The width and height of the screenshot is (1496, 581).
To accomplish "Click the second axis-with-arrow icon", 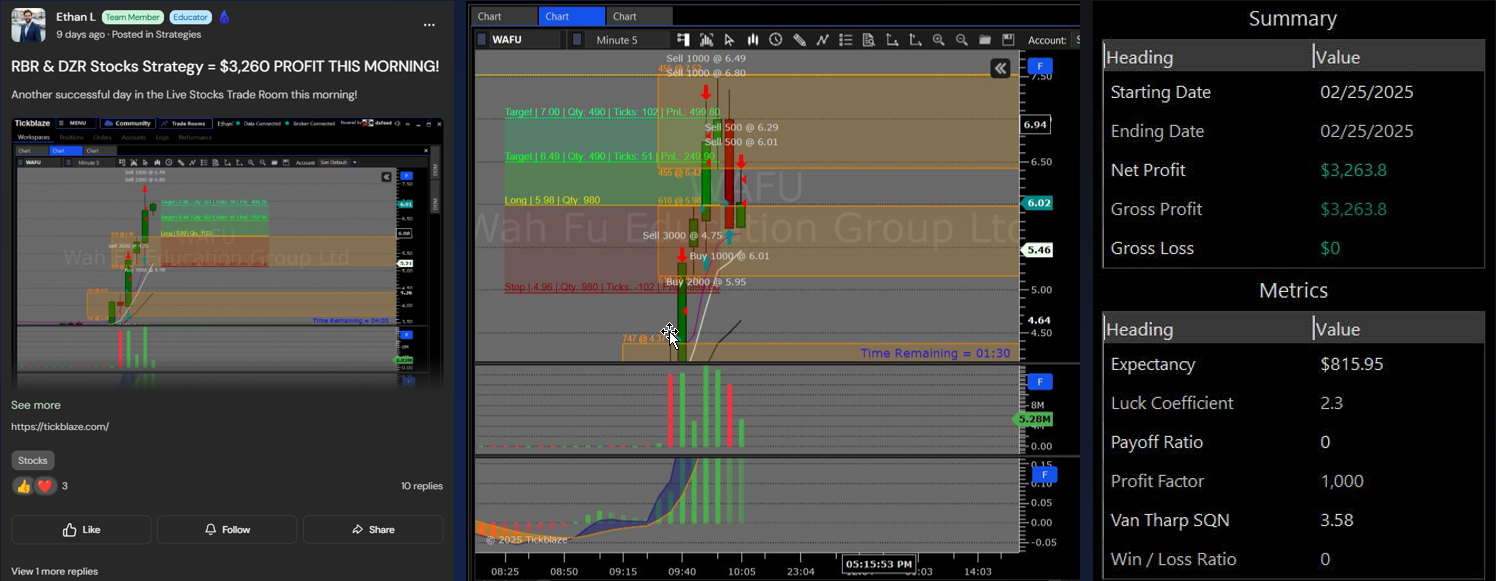I will (x=915, y=40).
